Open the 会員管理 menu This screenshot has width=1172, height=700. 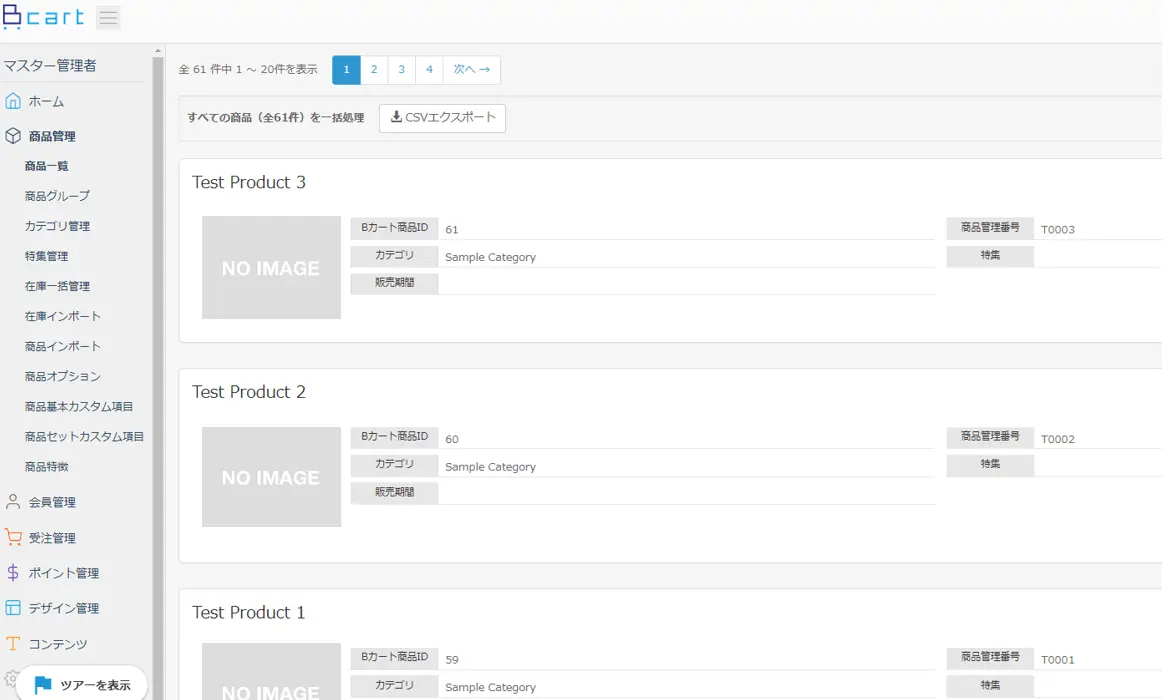pyautogui.click(x=52, y=503)
